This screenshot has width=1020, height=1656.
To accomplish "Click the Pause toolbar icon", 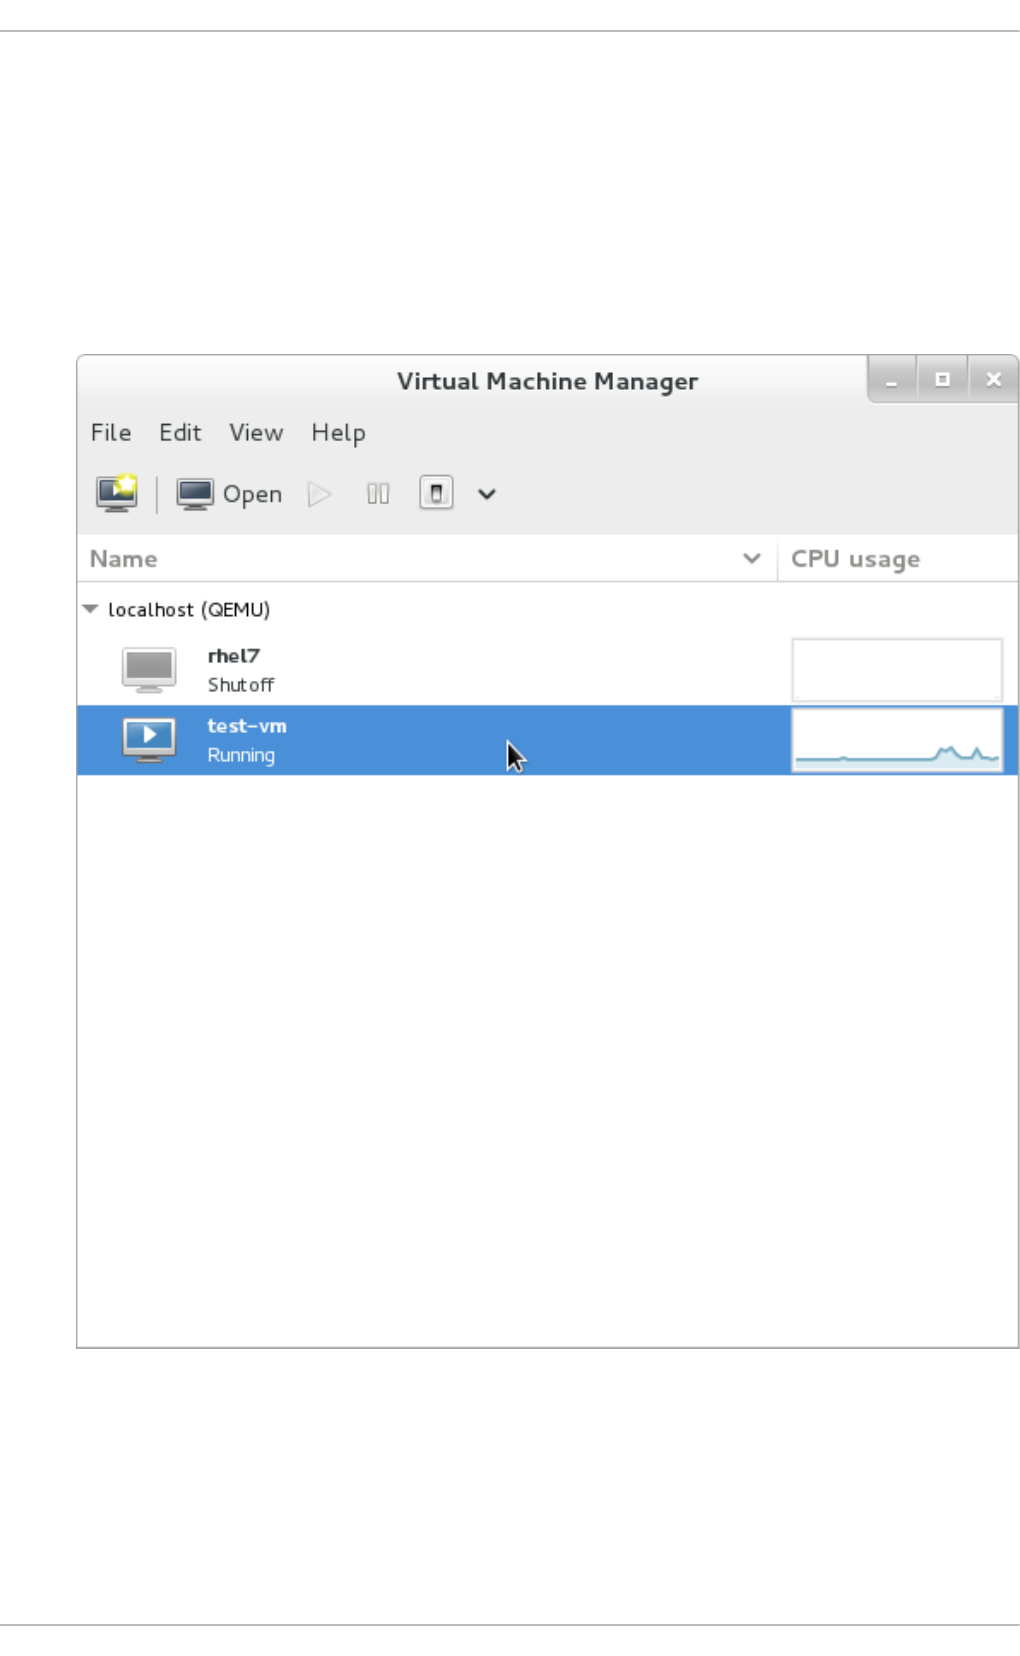I will click(x=378, y=494).
